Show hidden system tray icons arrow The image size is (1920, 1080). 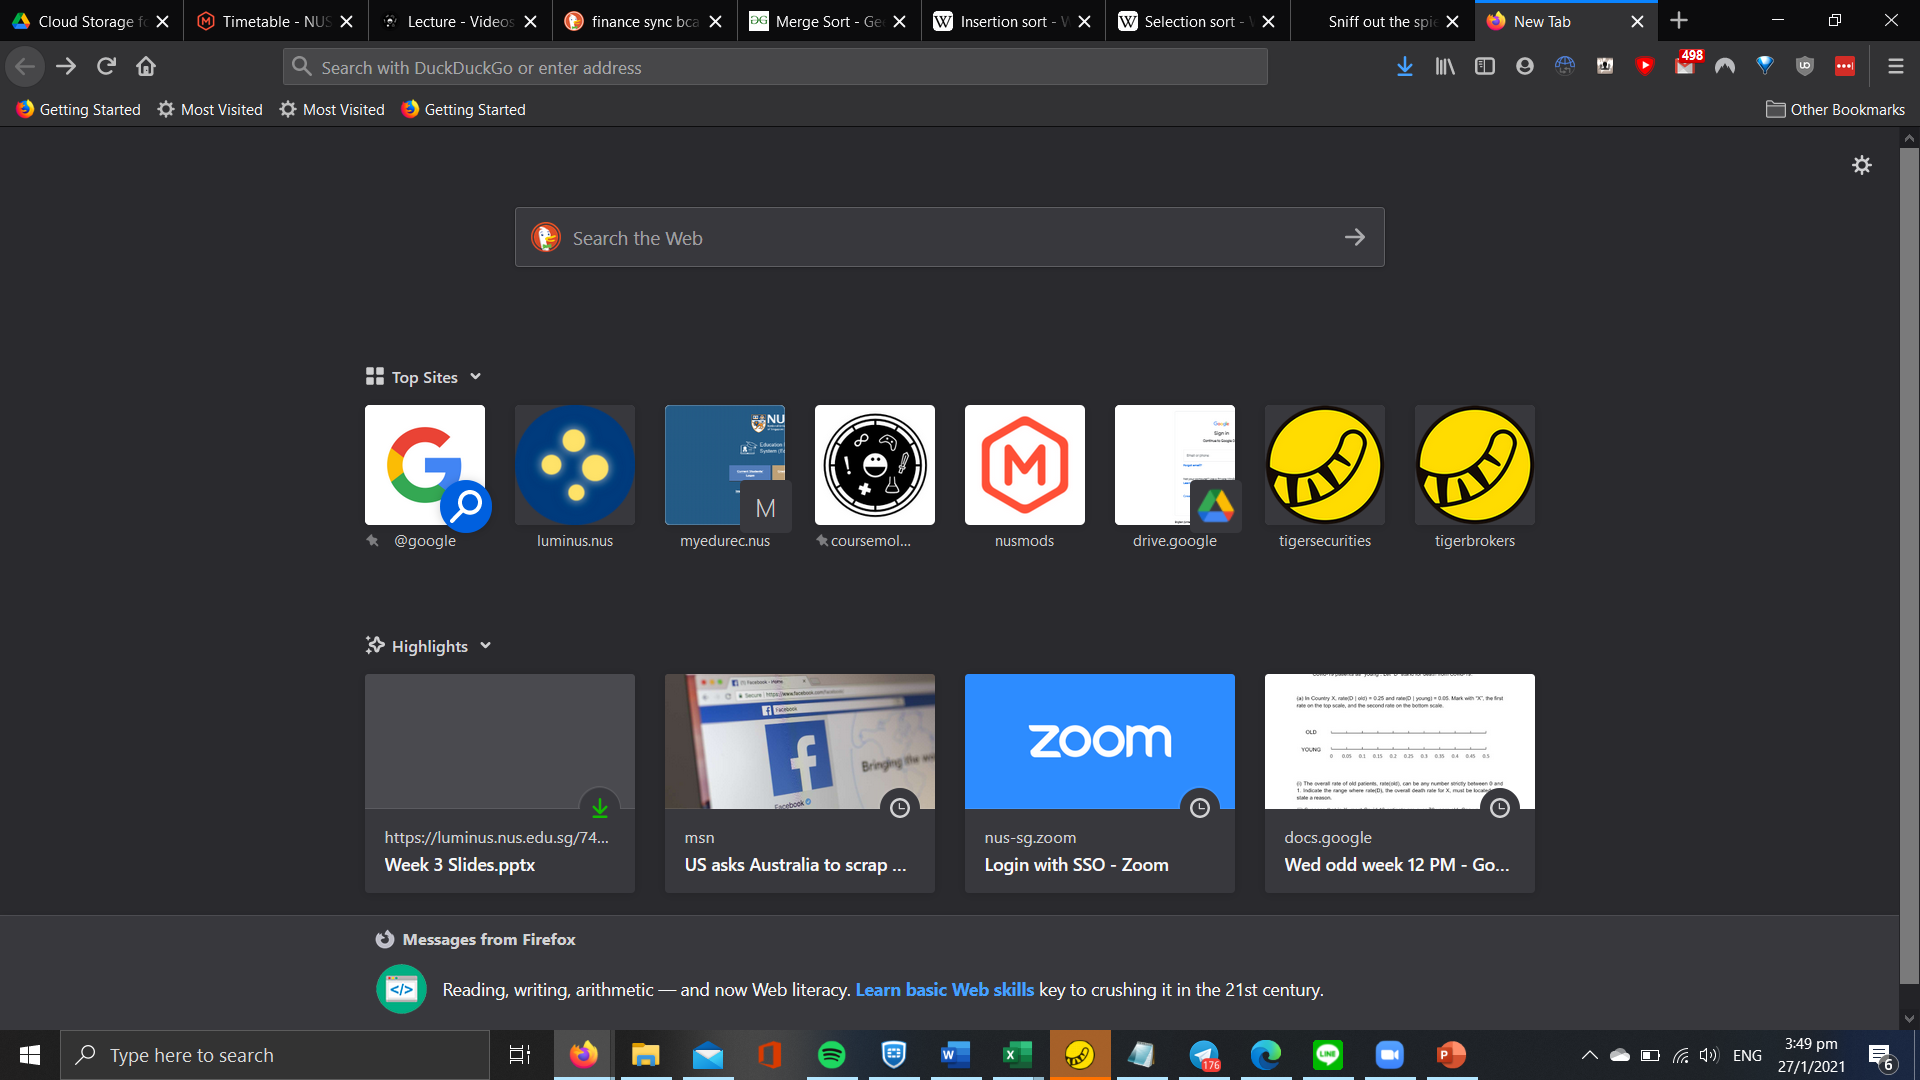(x=1589, y=1055)
